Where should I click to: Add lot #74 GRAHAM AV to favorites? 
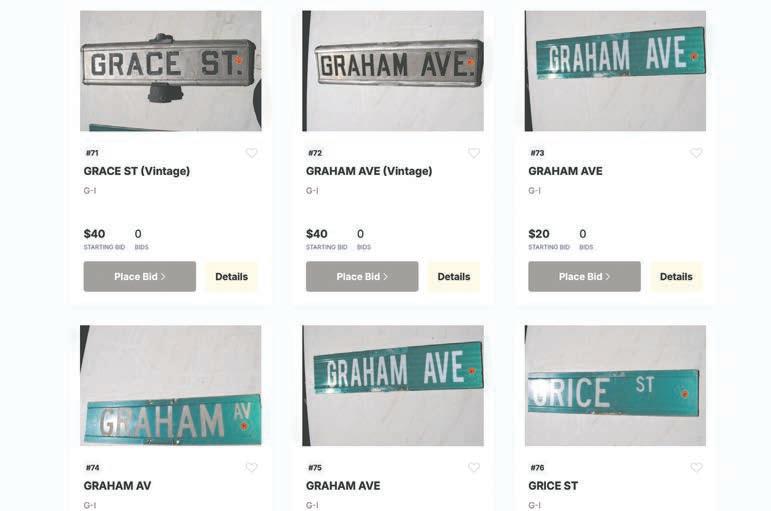click(252, 467)
